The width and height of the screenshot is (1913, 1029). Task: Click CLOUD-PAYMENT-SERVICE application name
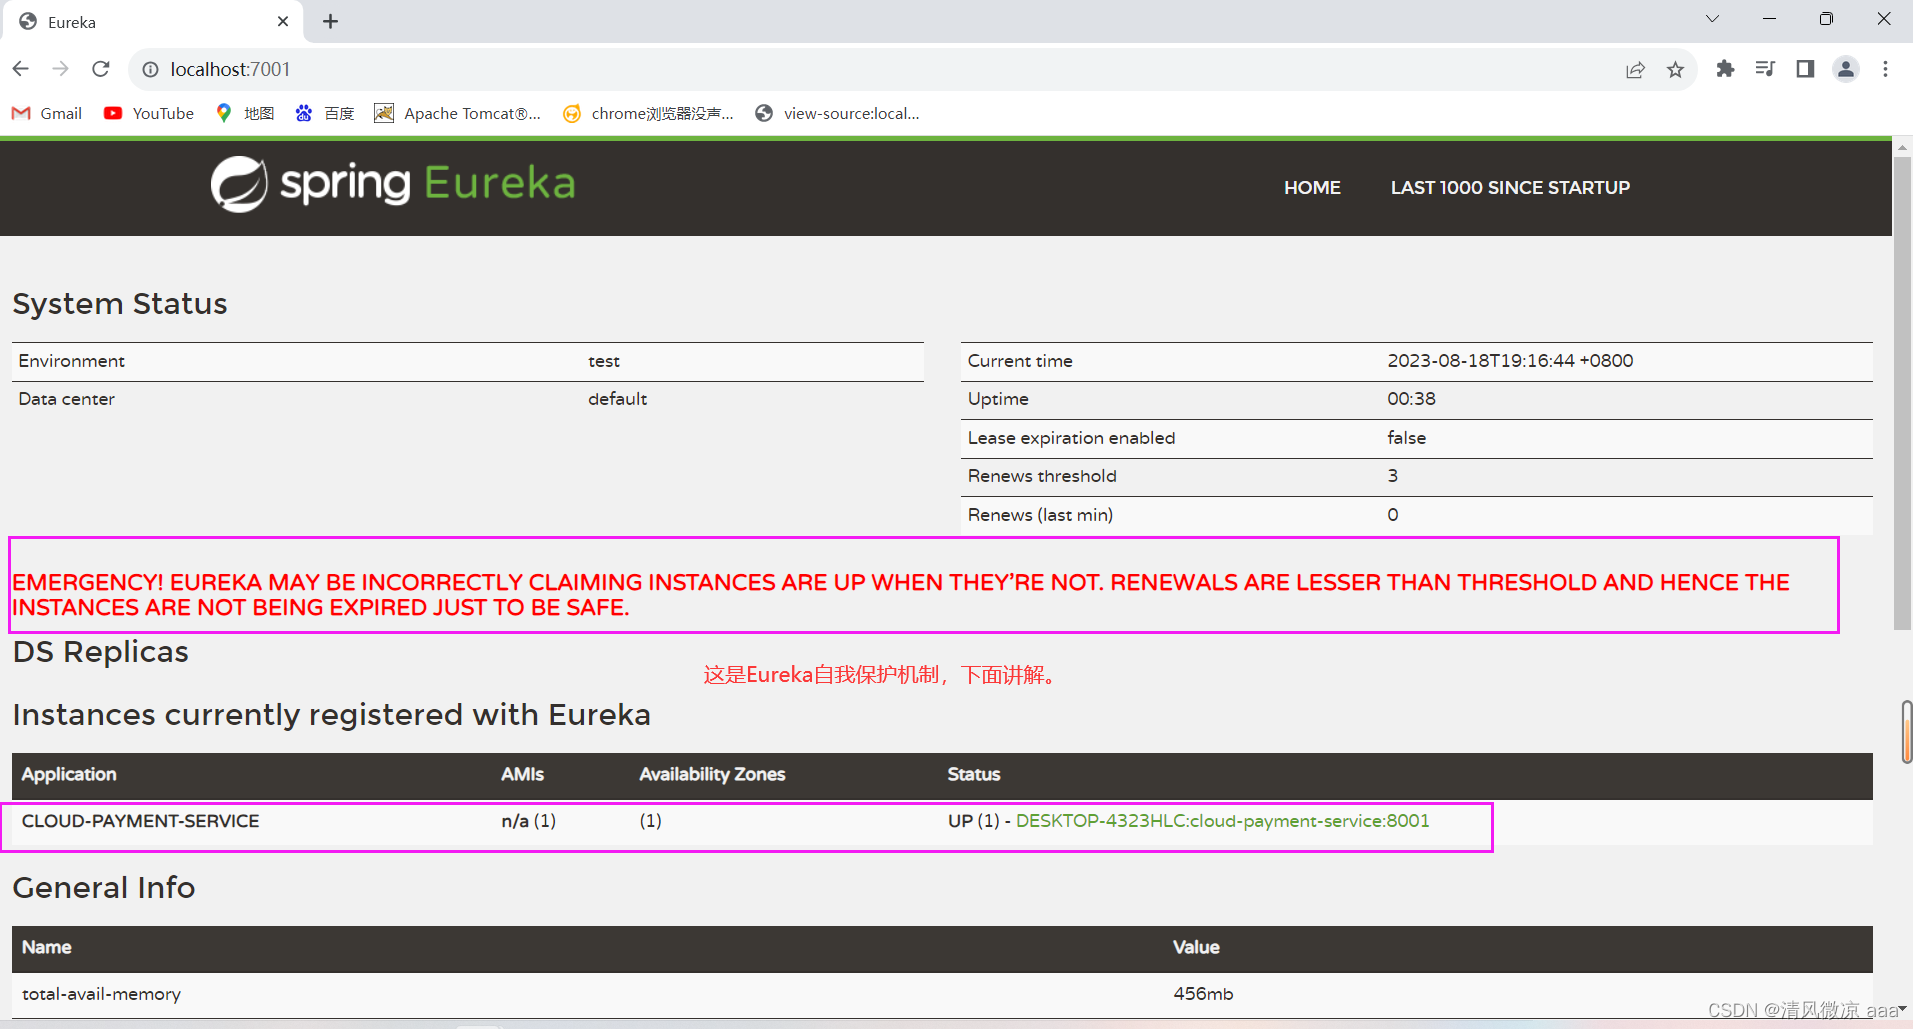click(141, 821)
